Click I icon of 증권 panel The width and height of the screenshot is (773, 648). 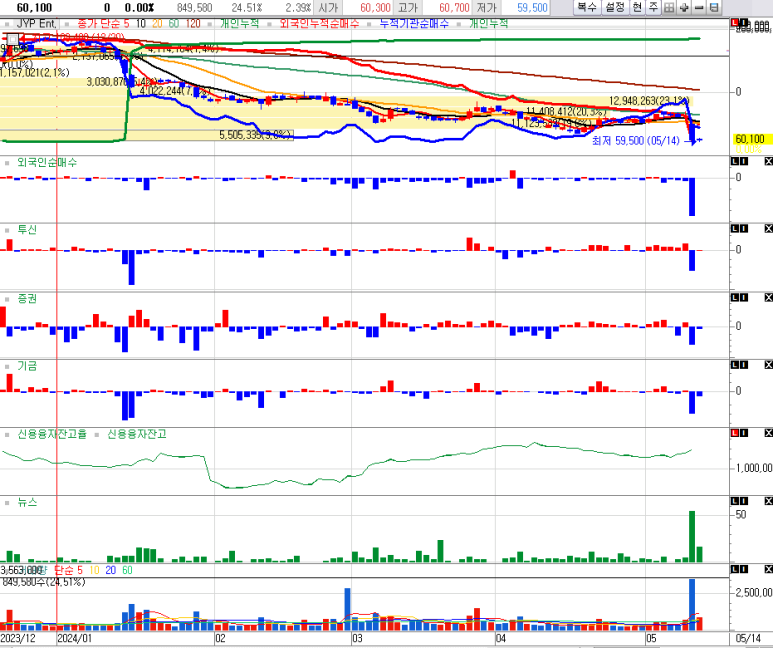pos(744,297)
